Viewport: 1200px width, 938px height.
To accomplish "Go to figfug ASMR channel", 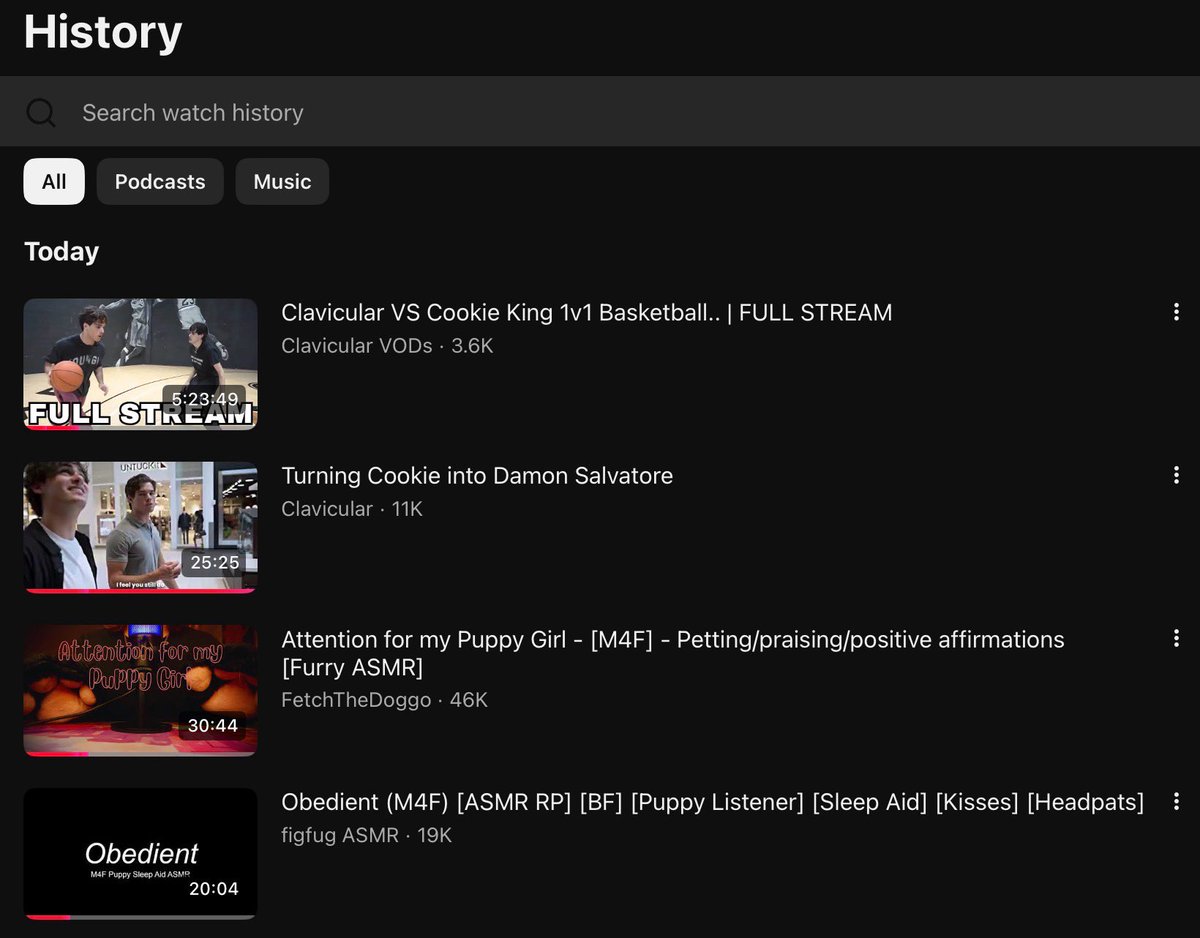I will click(340, 835).
